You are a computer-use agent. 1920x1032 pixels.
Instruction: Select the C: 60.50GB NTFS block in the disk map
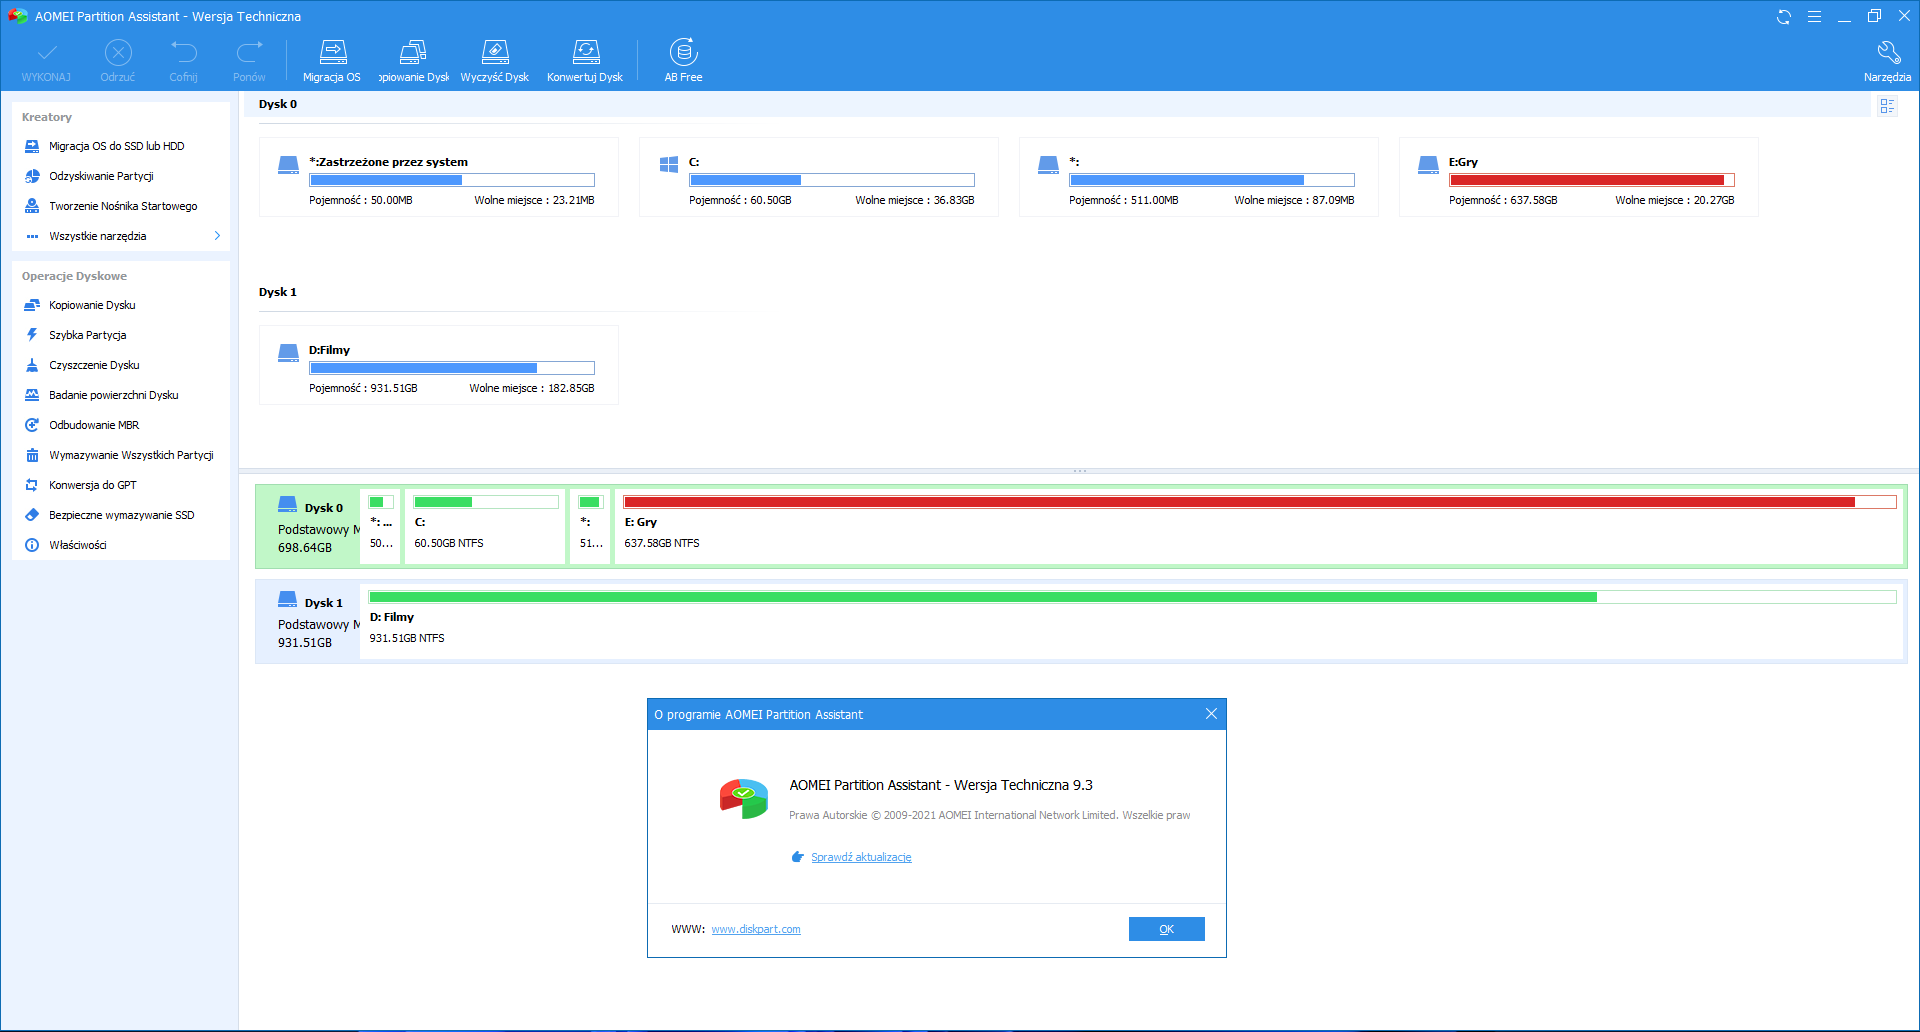pos(485,527)
